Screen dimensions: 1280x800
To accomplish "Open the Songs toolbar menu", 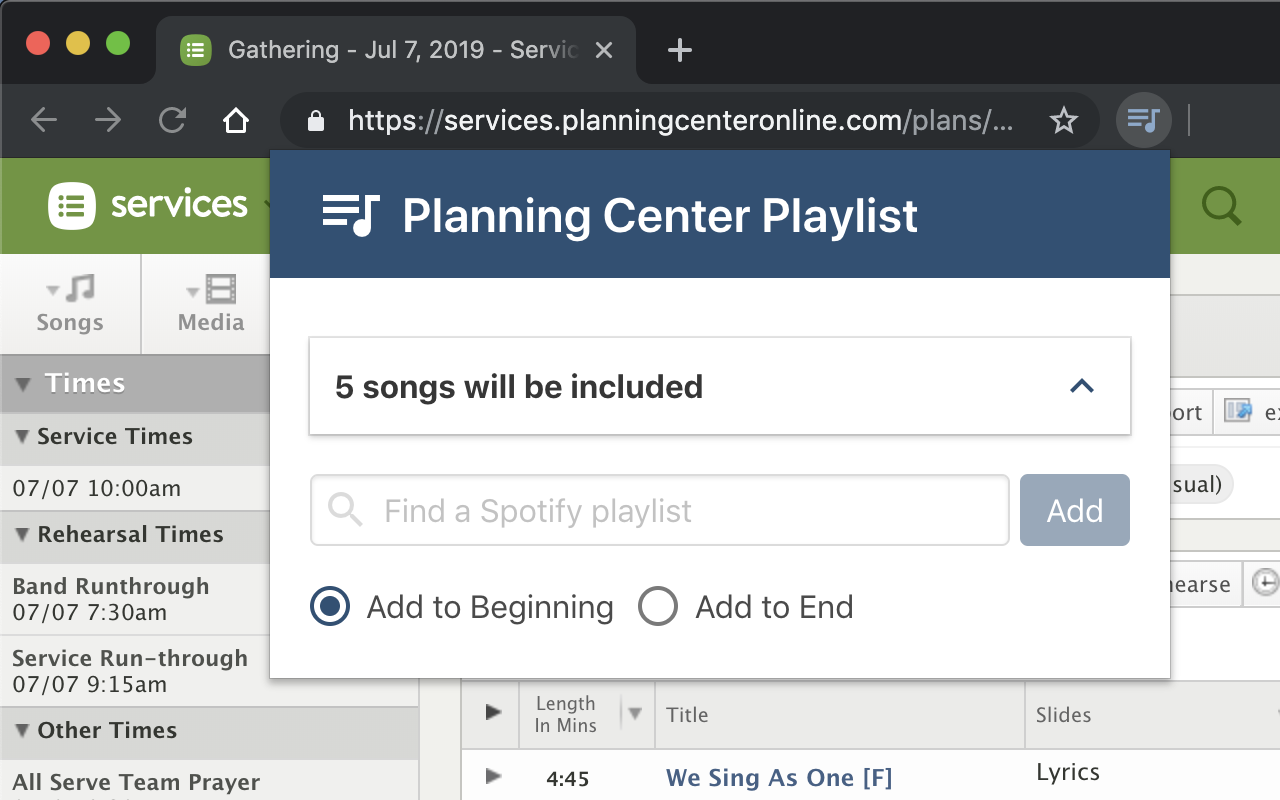I will click(x=70, y=304).
